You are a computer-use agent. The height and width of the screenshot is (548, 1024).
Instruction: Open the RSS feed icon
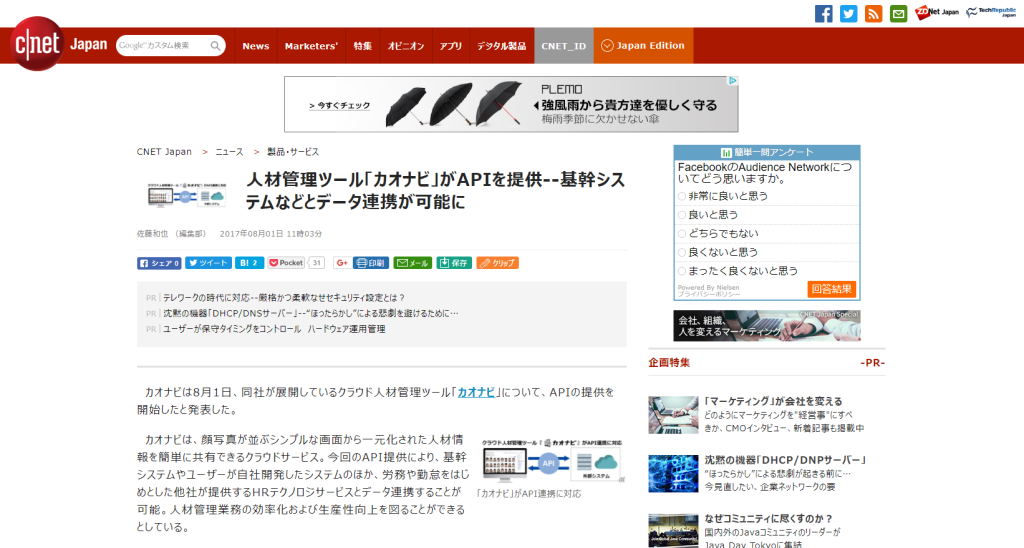click(x=873, y=14)
